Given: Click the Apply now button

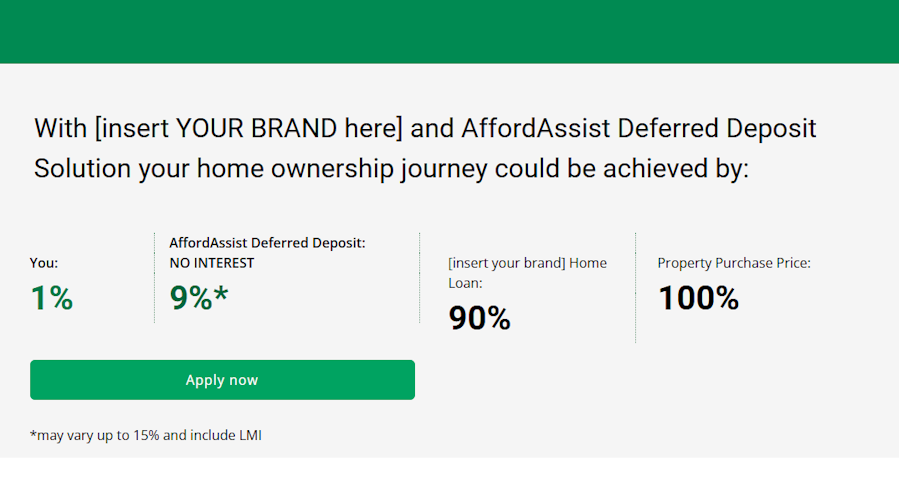Looking at the screenshot, I should coord(222,380).
